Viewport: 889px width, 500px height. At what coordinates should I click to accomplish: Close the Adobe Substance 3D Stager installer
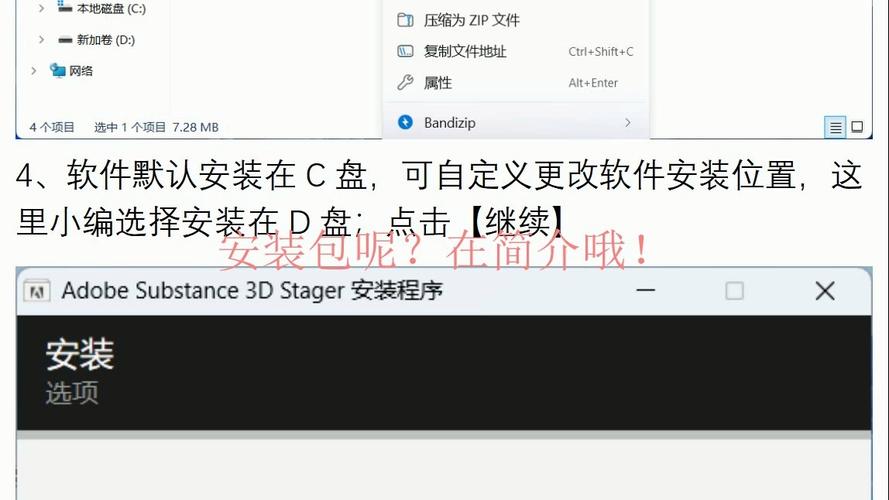coord(825,291)
